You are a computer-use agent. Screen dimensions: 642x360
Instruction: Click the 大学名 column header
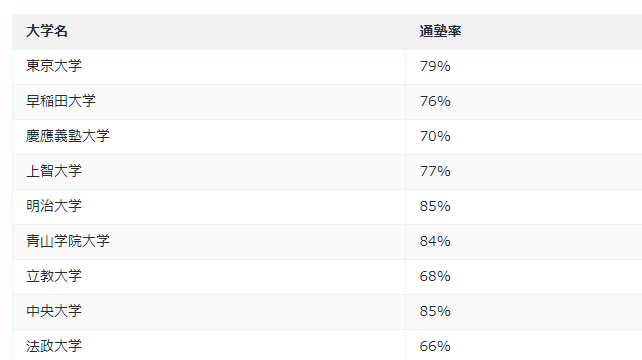point(209,32)
